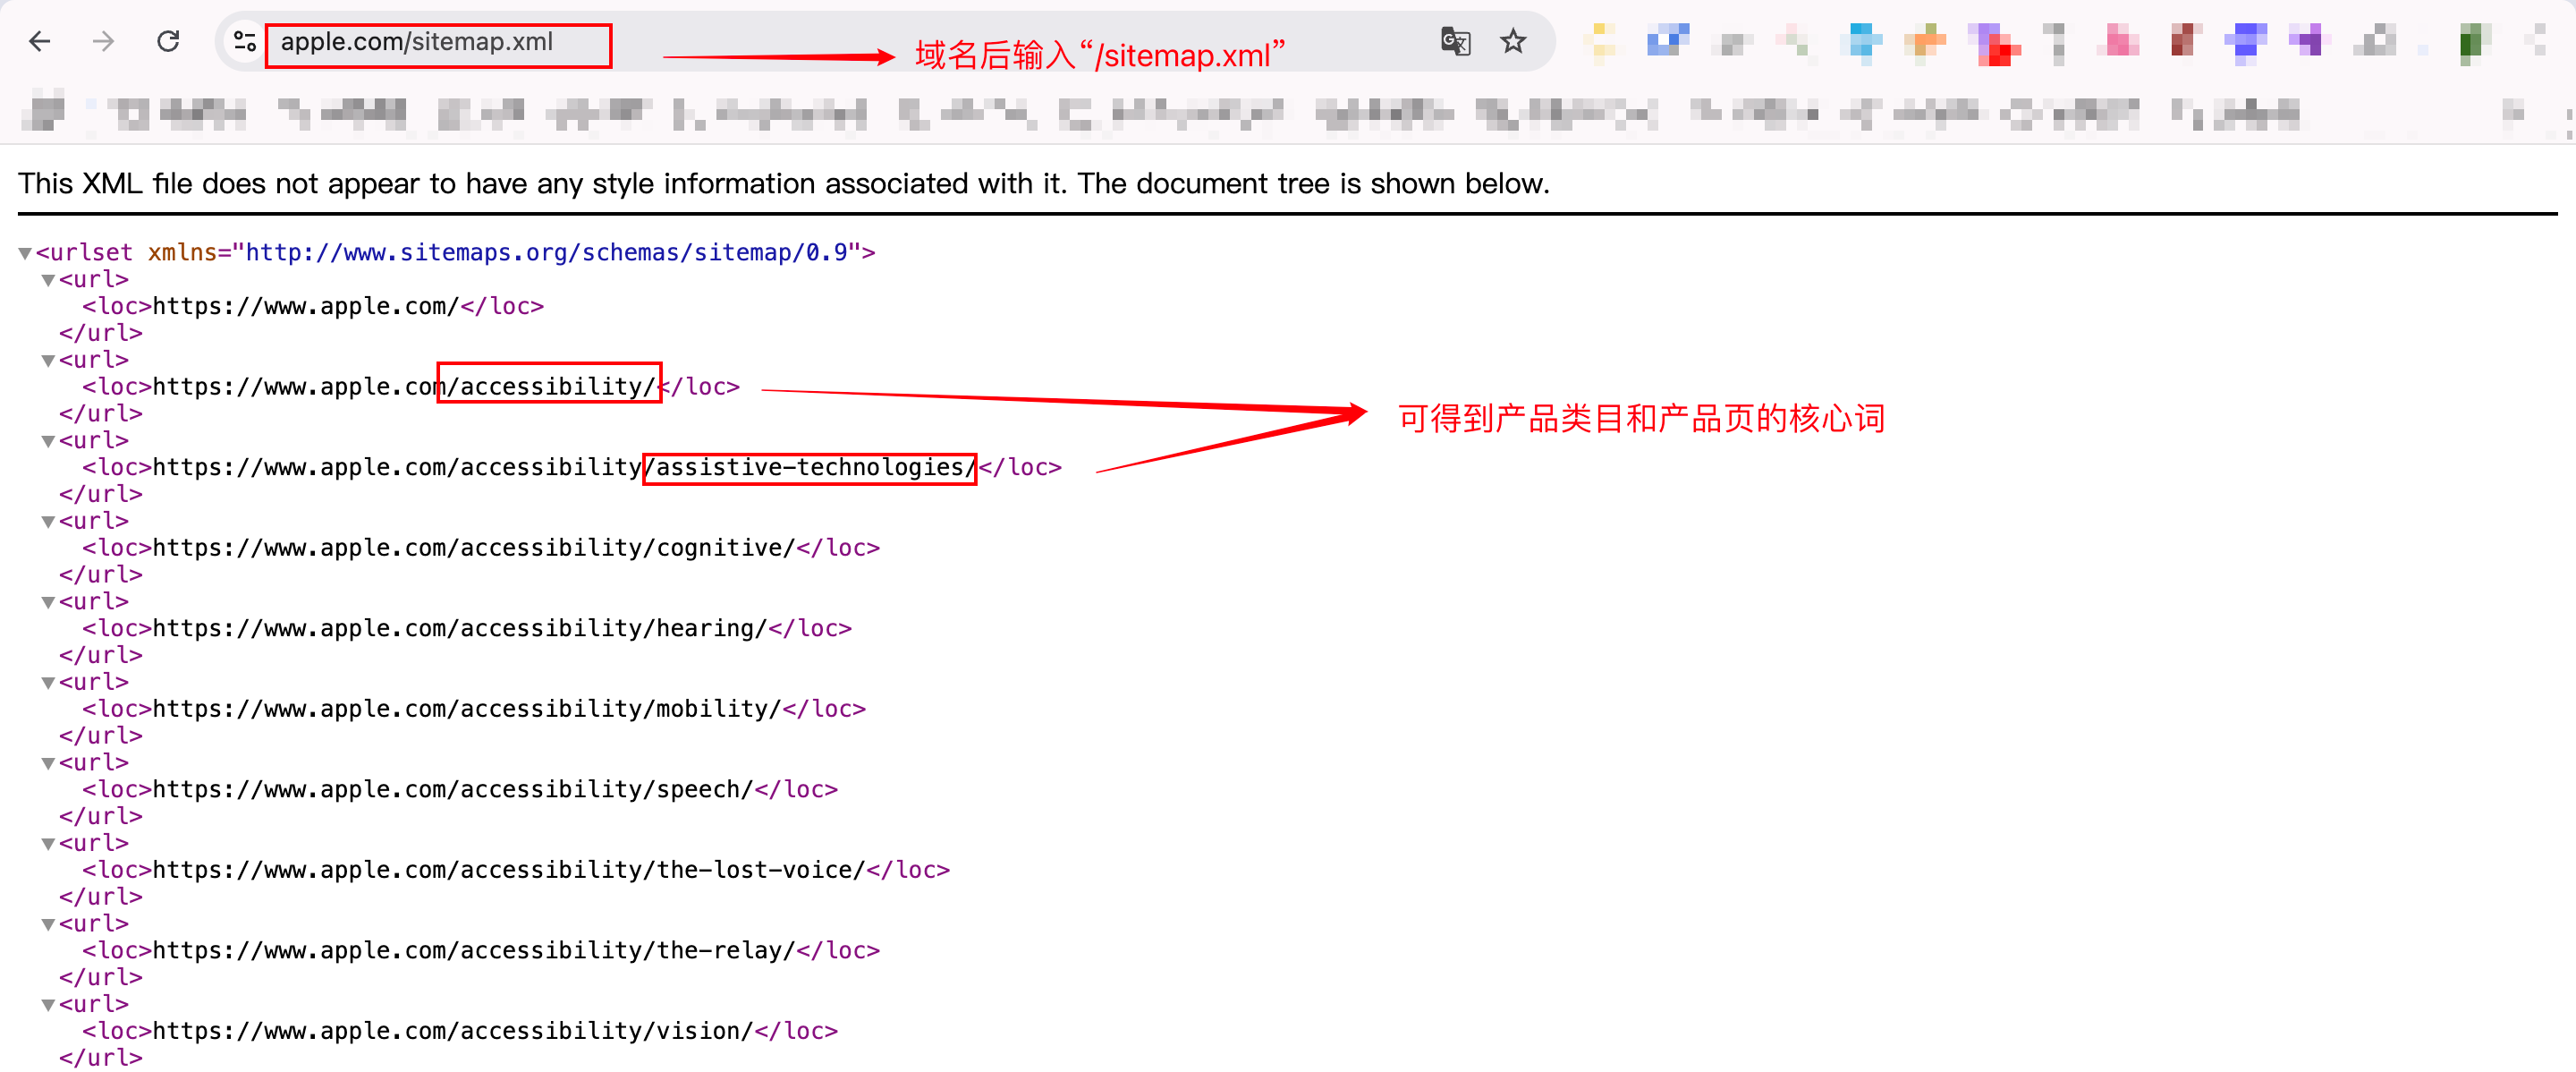This screenshot has width=2576, height=1072.
Task: Collapse url node for hearing
Action: click(48, 602)
